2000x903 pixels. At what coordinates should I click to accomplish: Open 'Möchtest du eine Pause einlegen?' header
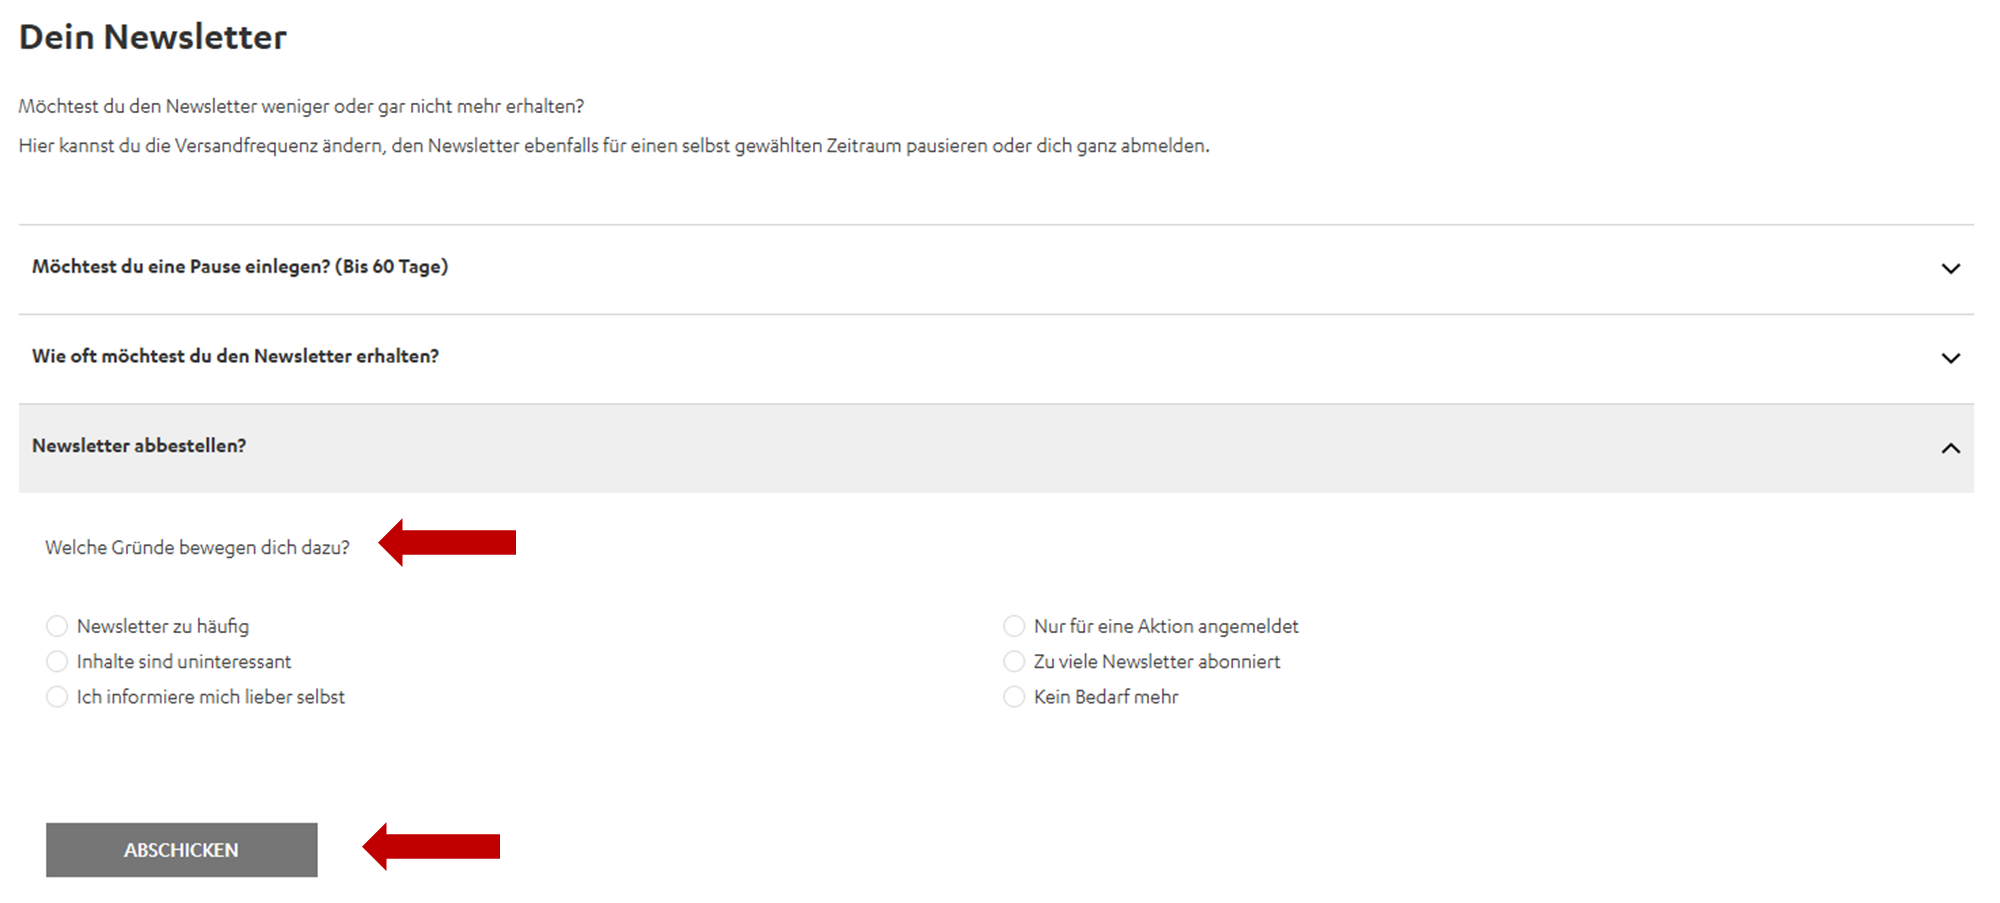pyautogui.click(x=240, y=267)
